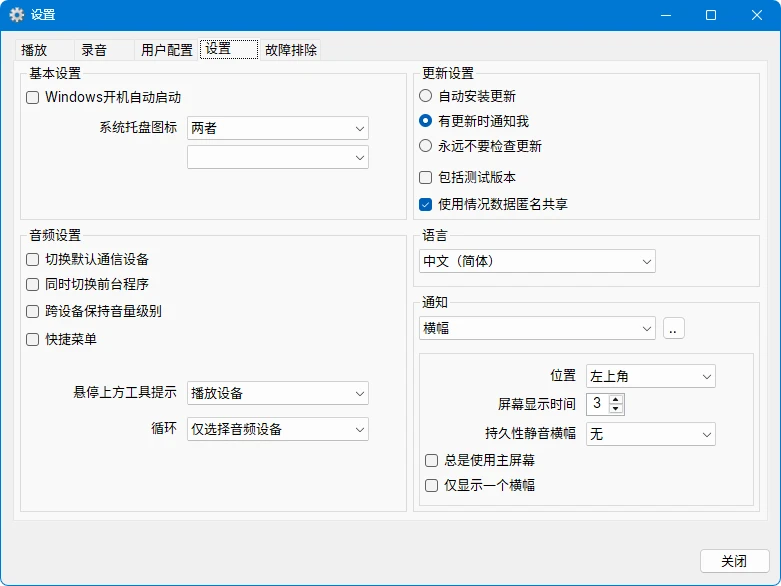This screenshot has width=781, height=586.
Task: Open the 持久性静音横幅 dropdown
Action: [x=651, y=434]
